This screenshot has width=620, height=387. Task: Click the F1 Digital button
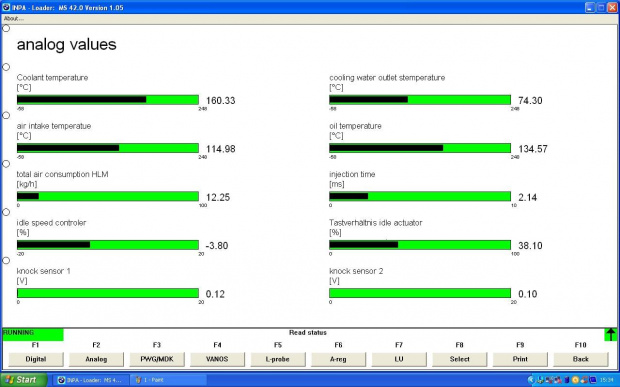[36, 359]
